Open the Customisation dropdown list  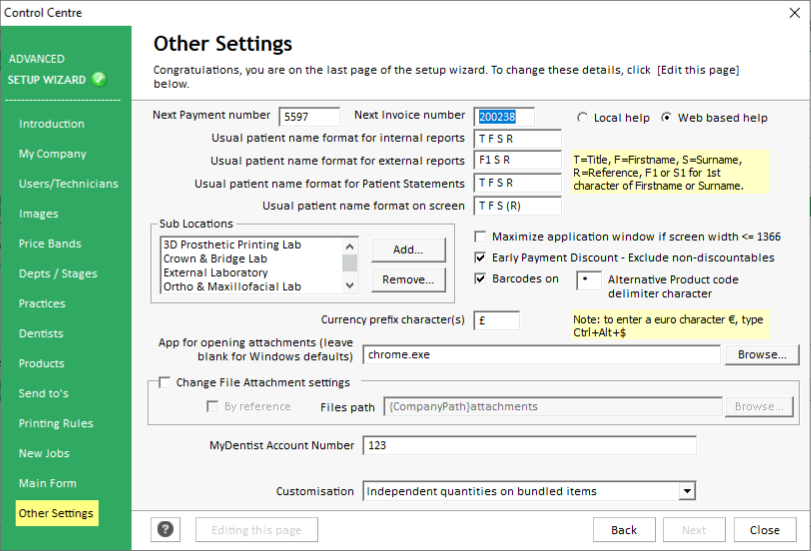[x=686, y=491]
